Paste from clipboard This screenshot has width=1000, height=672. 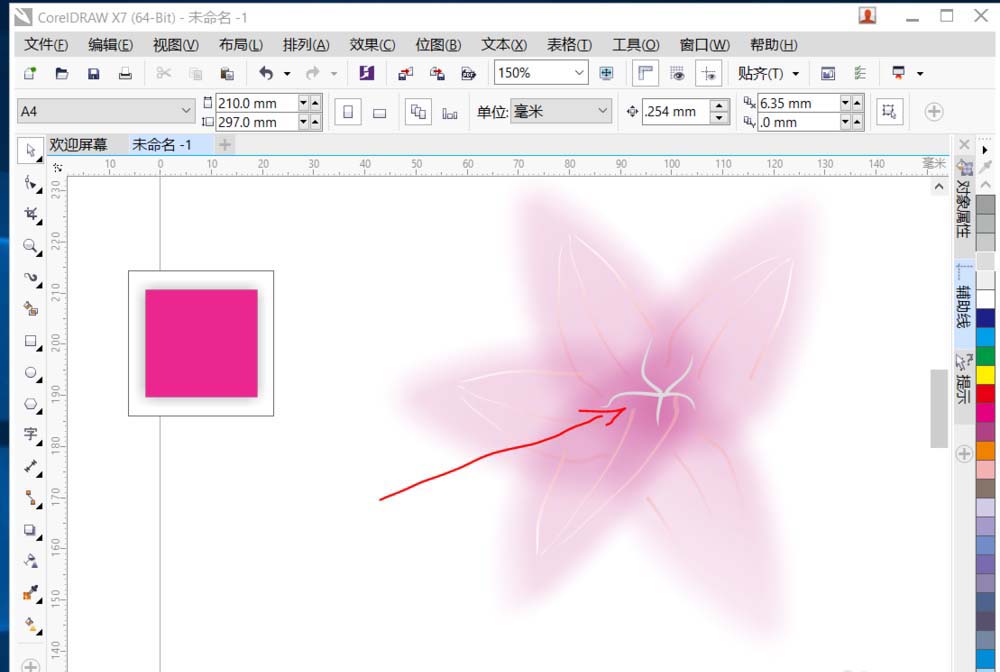(227, 73)
